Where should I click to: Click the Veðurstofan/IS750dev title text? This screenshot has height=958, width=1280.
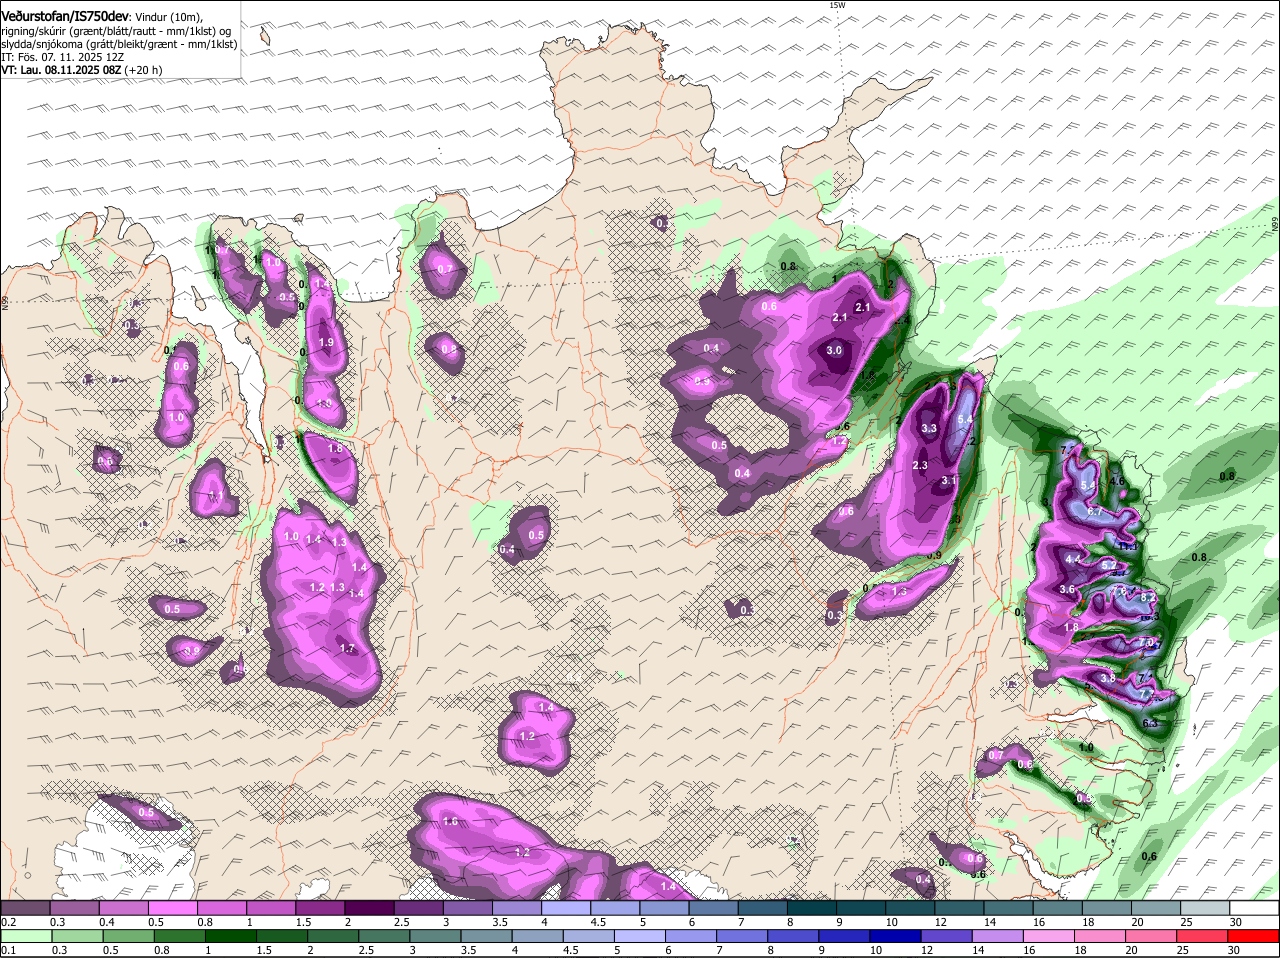pyautogui.click(x=65, y=17)
